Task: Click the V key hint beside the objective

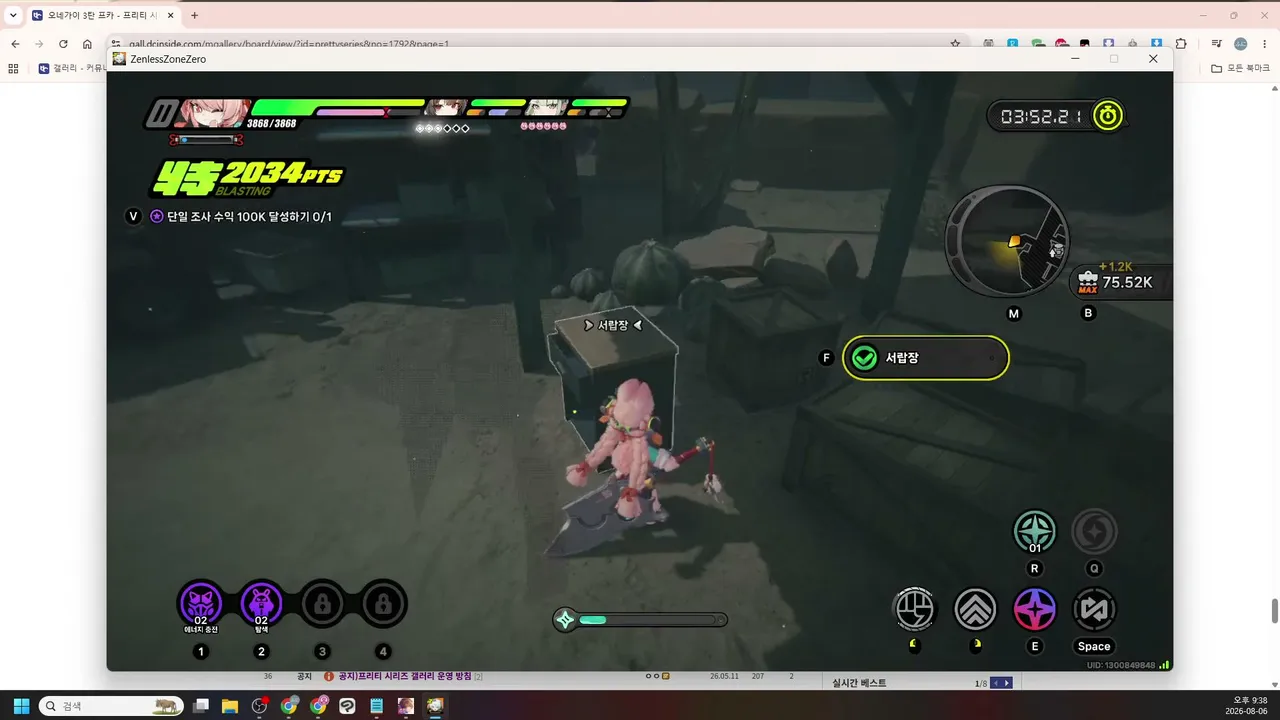Action: pos(134,216)
